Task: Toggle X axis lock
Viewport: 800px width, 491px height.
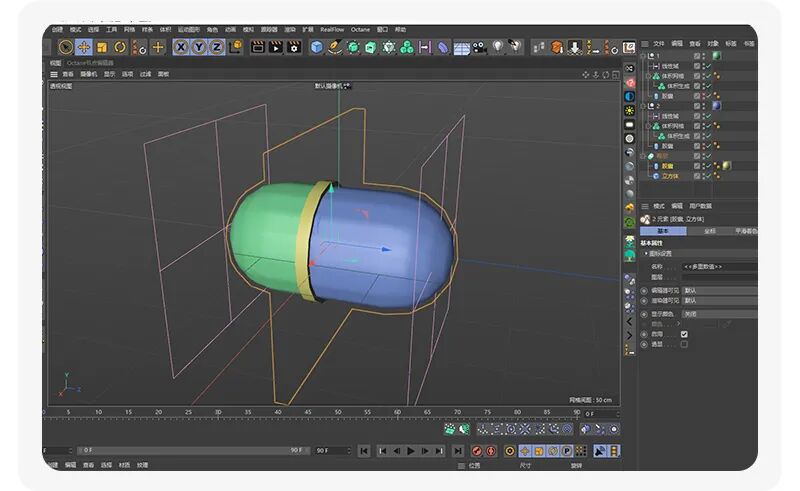Action: pyautogui.click(x=181, y=47)
